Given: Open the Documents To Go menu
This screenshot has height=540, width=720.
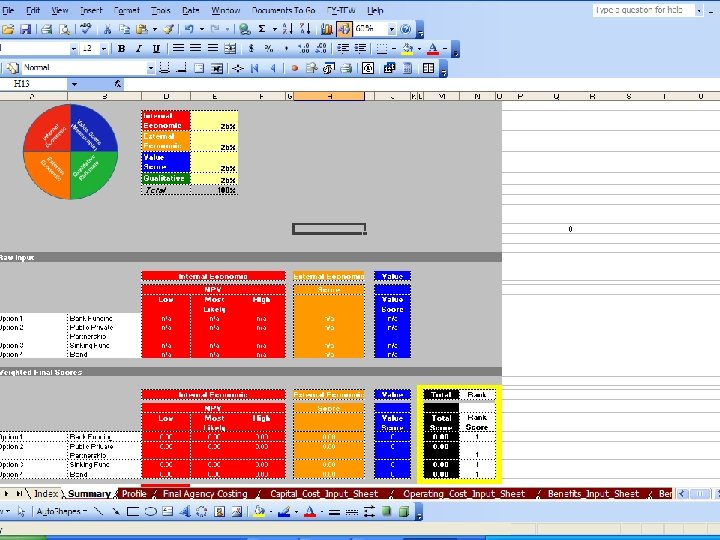Looking at the screenshot, I should (283, 10).
